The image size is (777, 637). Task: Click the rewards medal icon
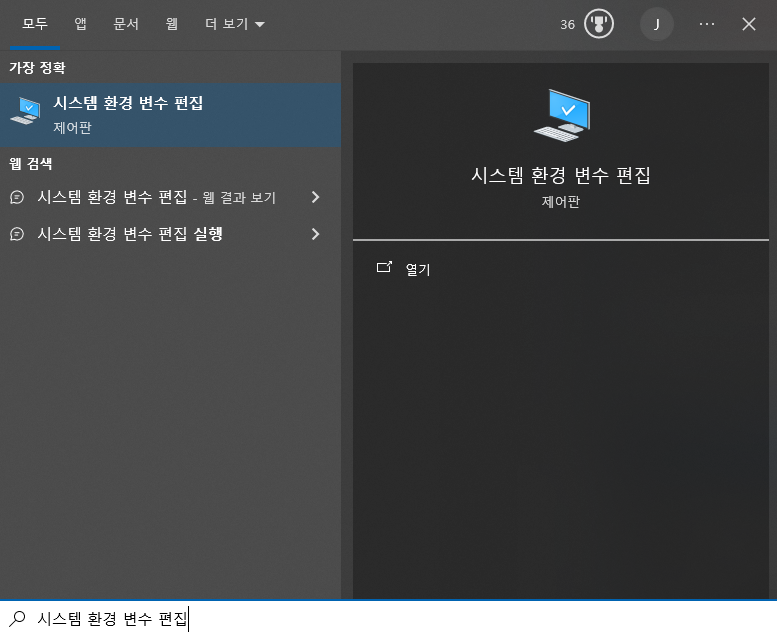tap(599, 24)
